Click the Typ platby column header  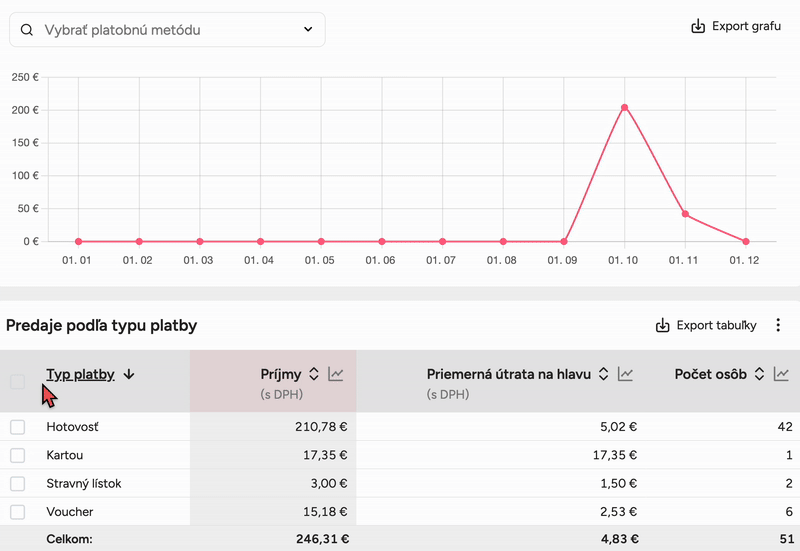coord(80,374)
